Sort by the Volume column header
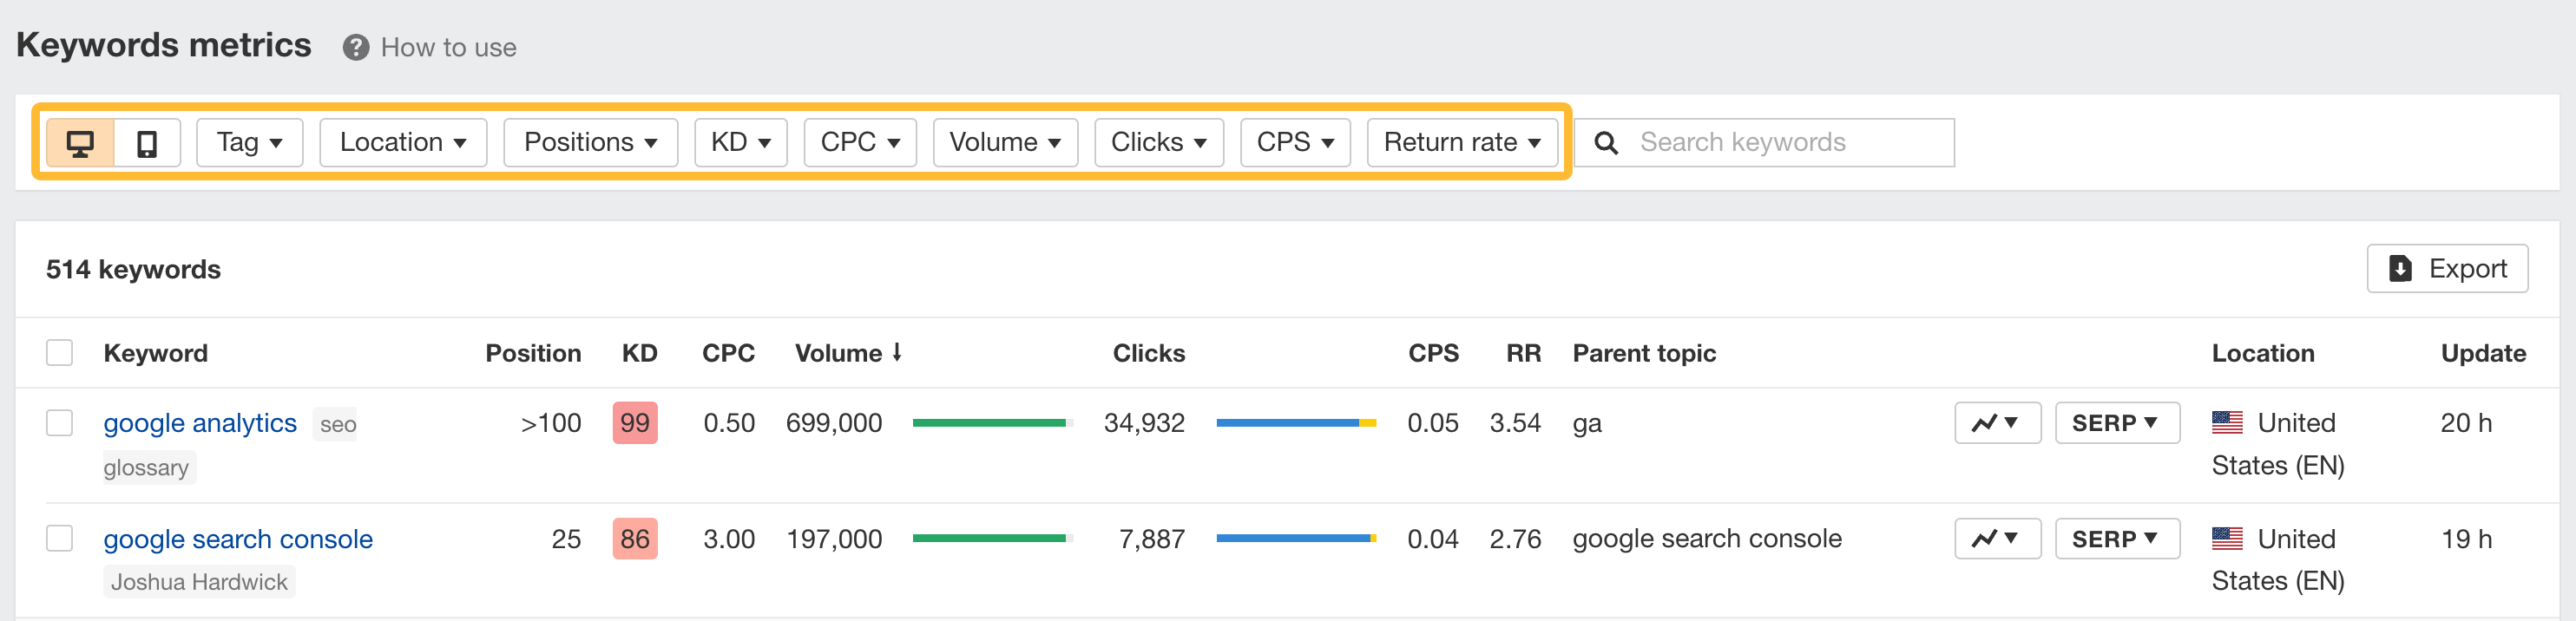The height and width of the screenshot is (621, 2576). pos(849,353)
